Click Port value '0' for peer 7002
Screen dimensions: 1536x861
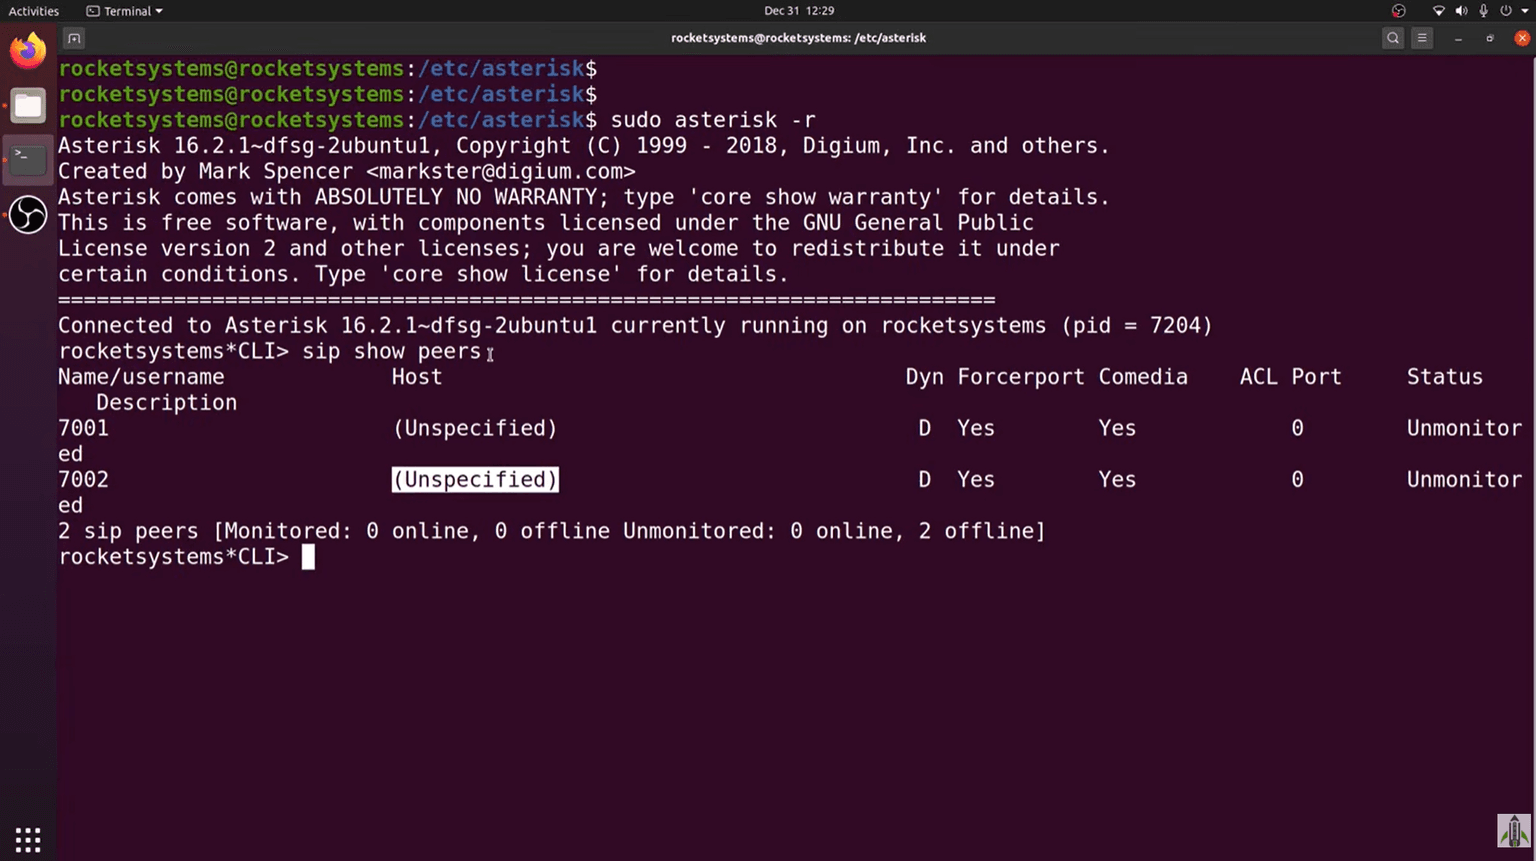tap(1297, 480)
